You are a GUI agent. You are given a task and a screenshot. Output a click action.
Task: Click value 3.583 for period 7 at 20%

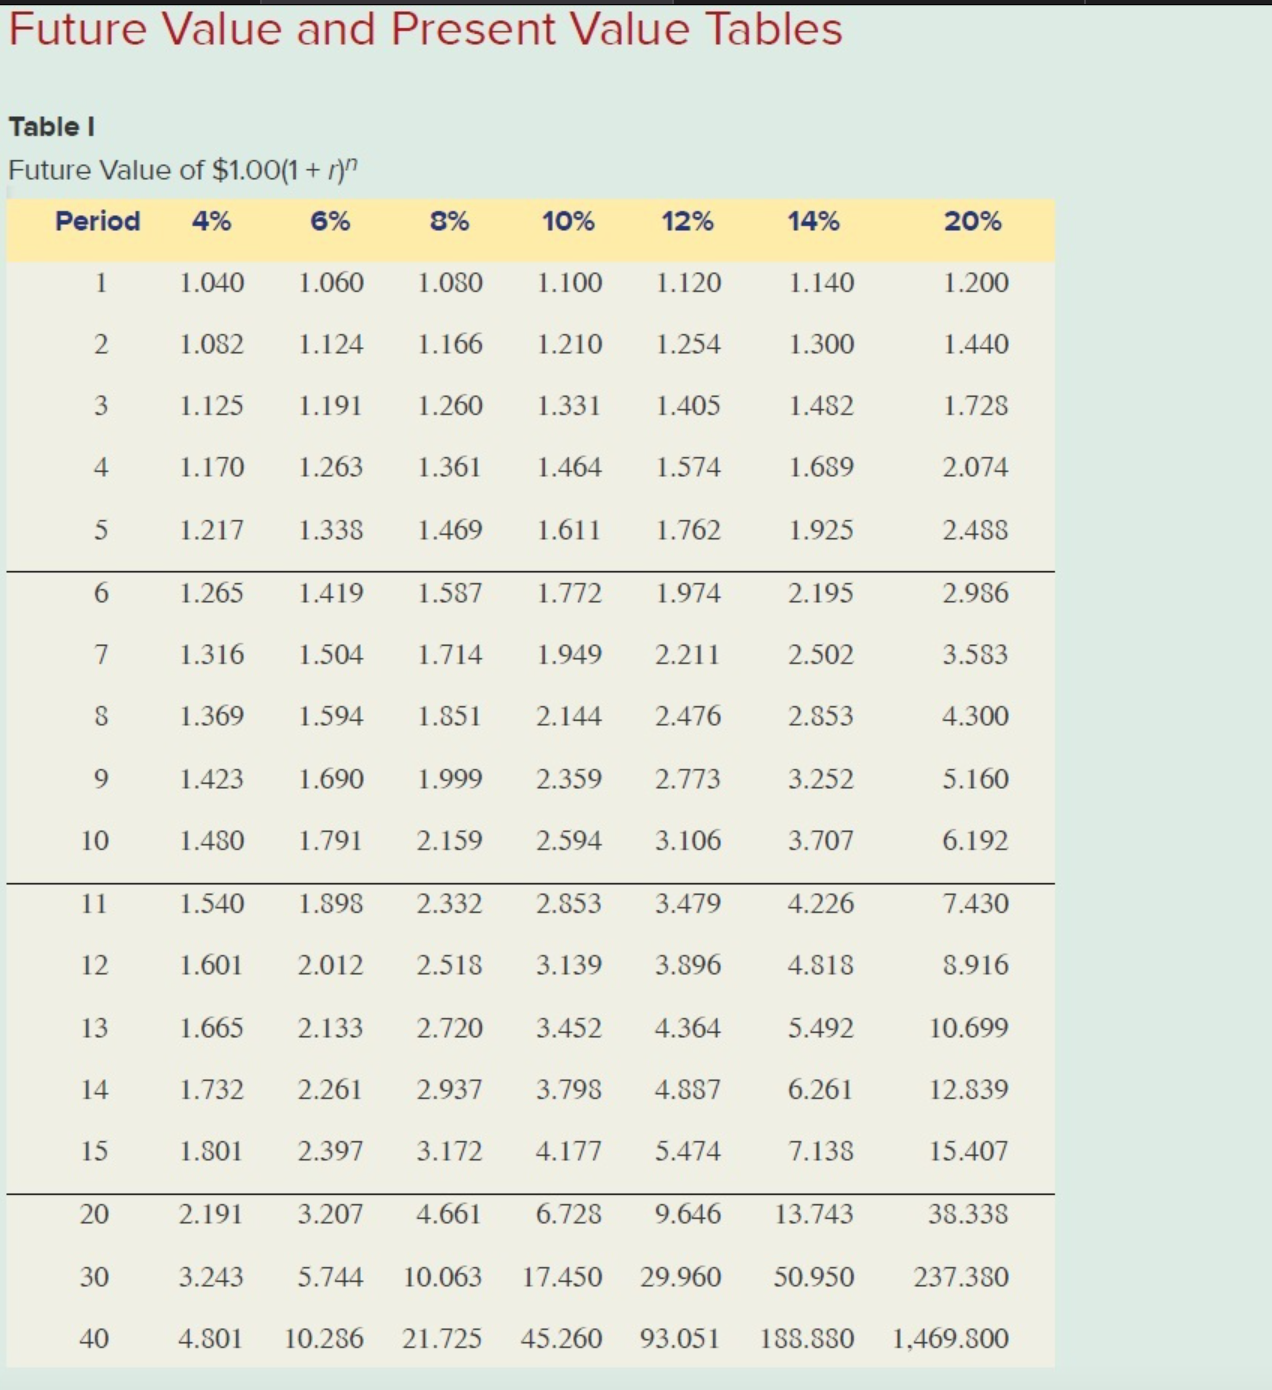(x=975, y=655)
